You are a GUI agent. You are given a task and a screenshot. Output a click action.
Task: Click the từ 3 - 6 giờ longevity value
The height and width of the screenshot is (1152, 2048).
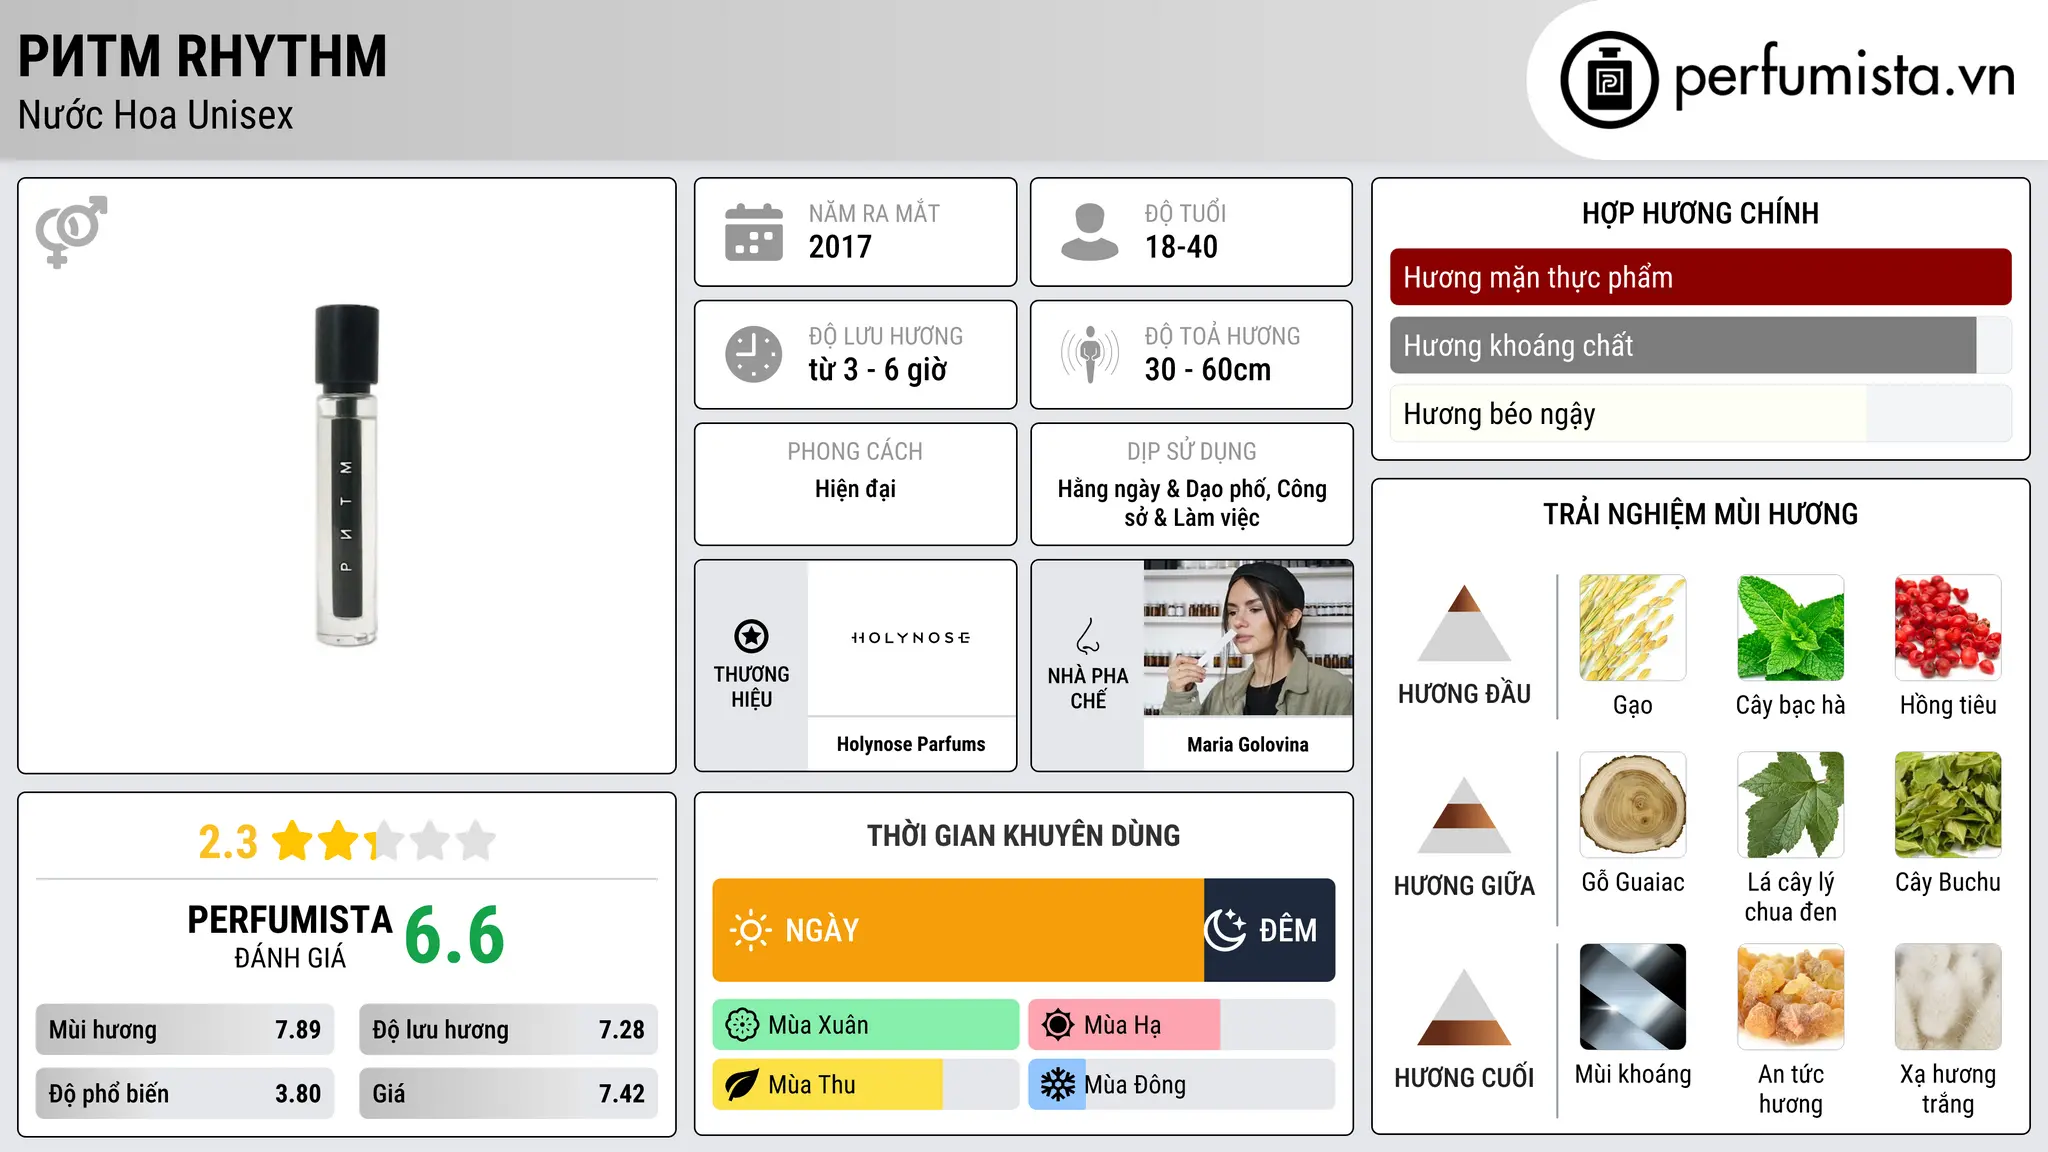(x=878, y=370)
